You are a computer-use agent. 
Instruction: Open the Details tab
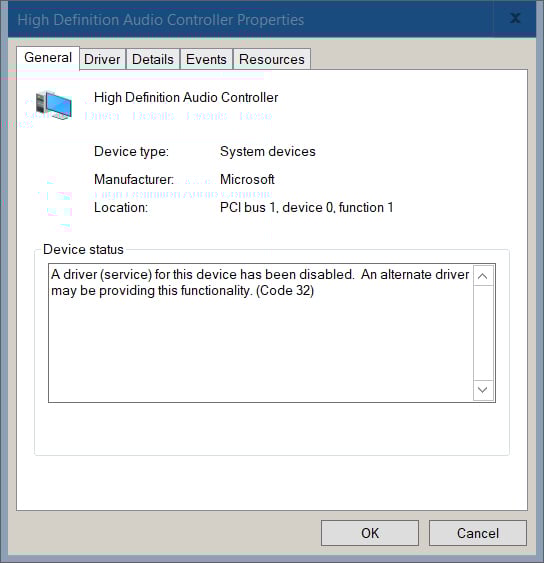click(153, 59)
